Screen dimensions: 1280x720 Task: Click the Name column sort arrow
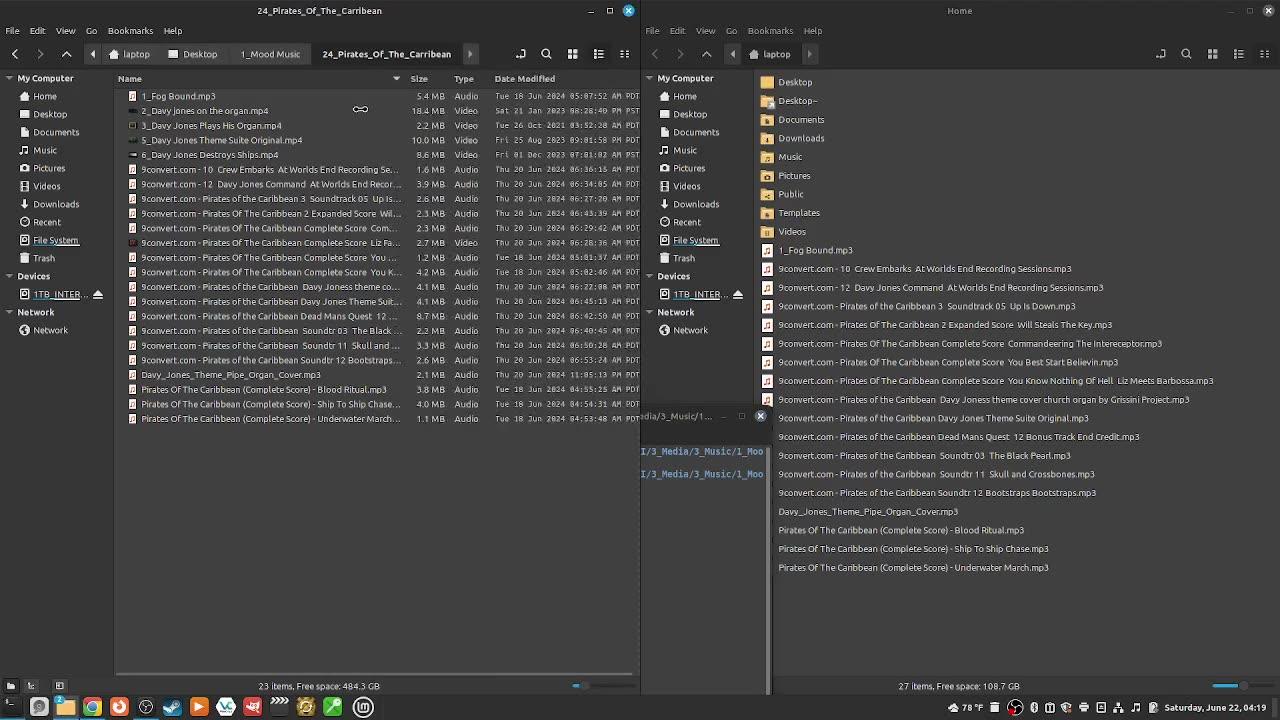(x=396, y=78)
